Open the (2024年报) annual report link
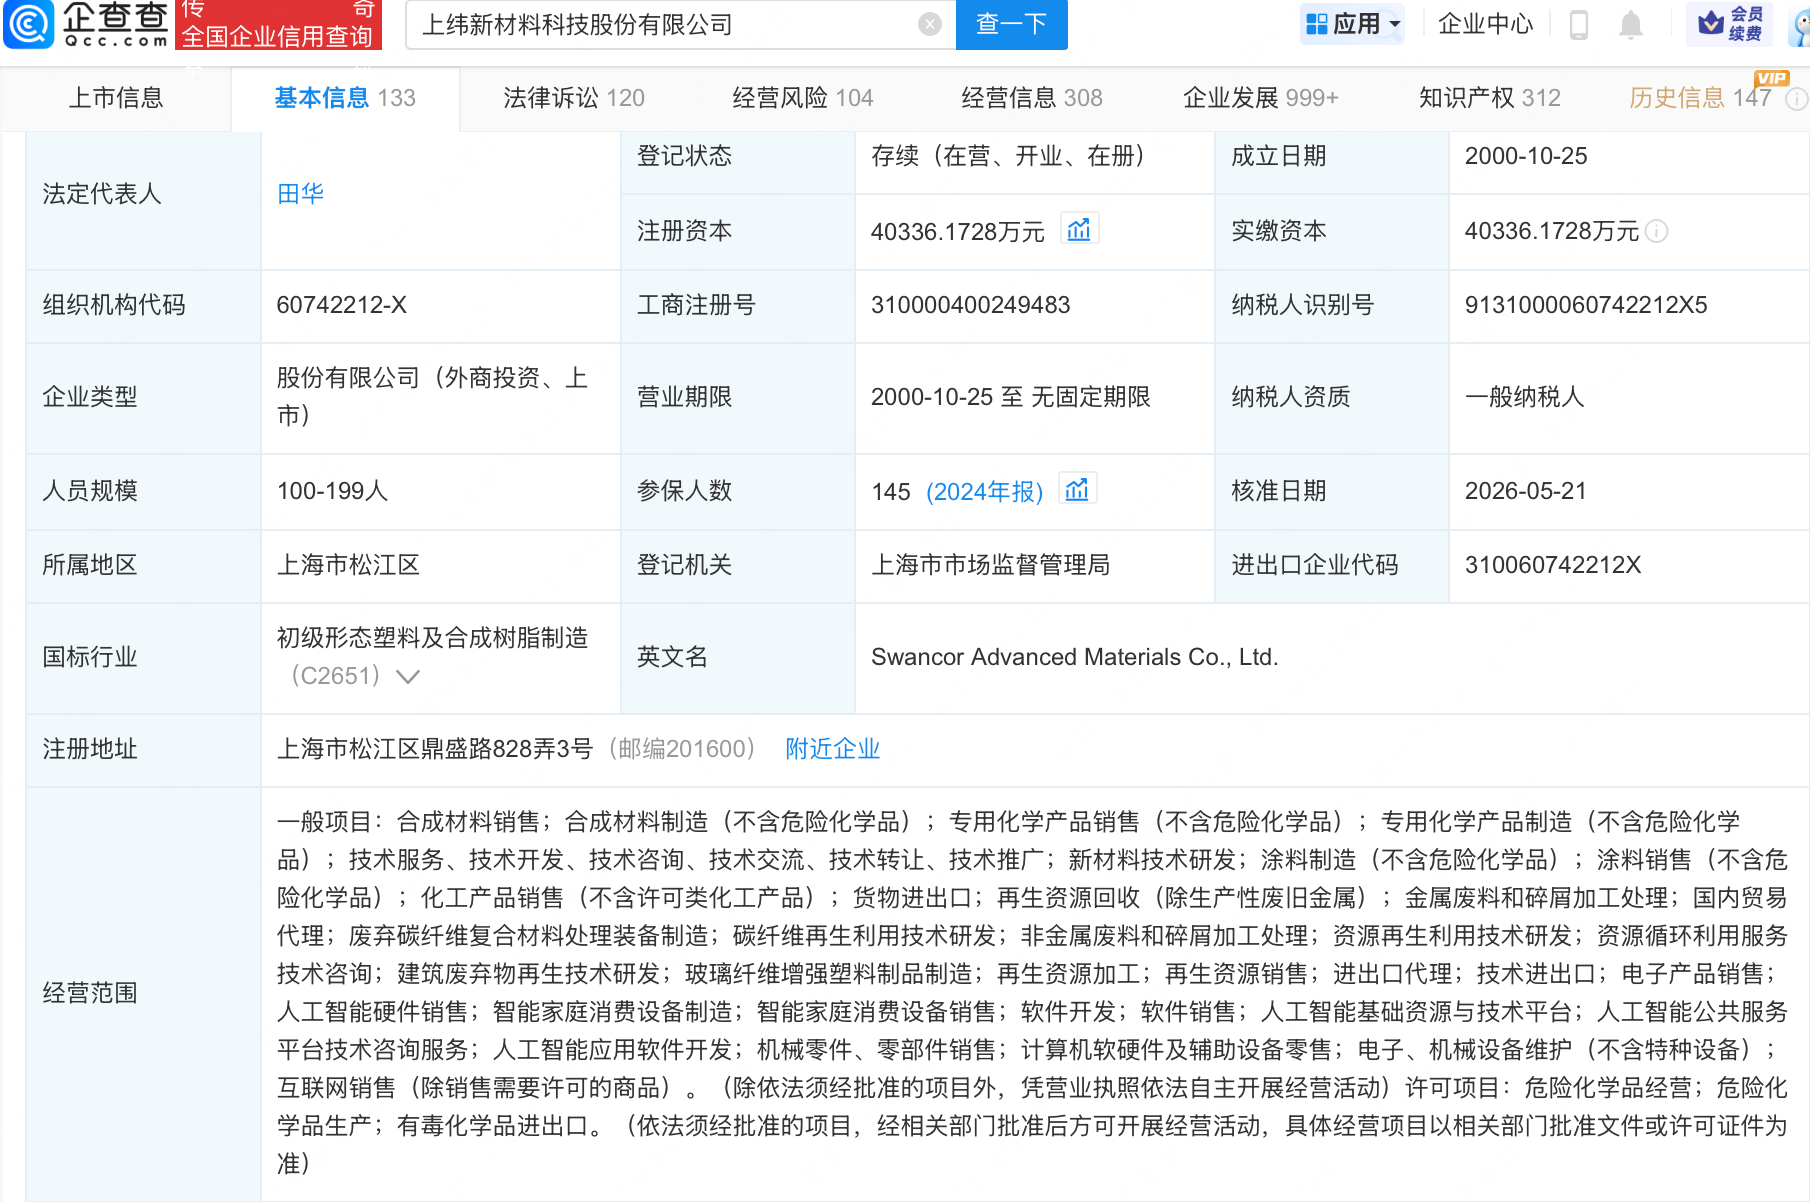 [x=985, y=492]
